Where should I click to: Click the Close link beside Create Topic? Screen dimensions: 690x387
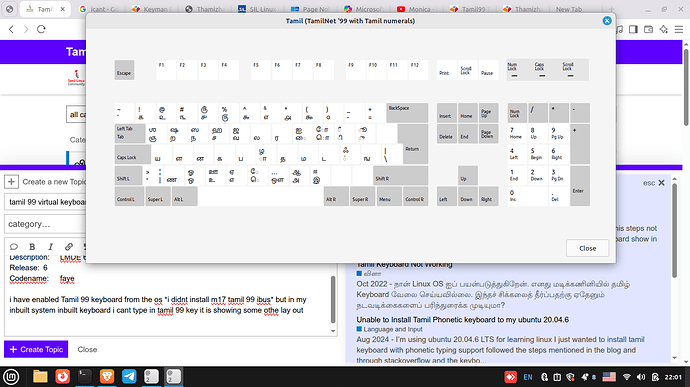click(x=87, y=350)
